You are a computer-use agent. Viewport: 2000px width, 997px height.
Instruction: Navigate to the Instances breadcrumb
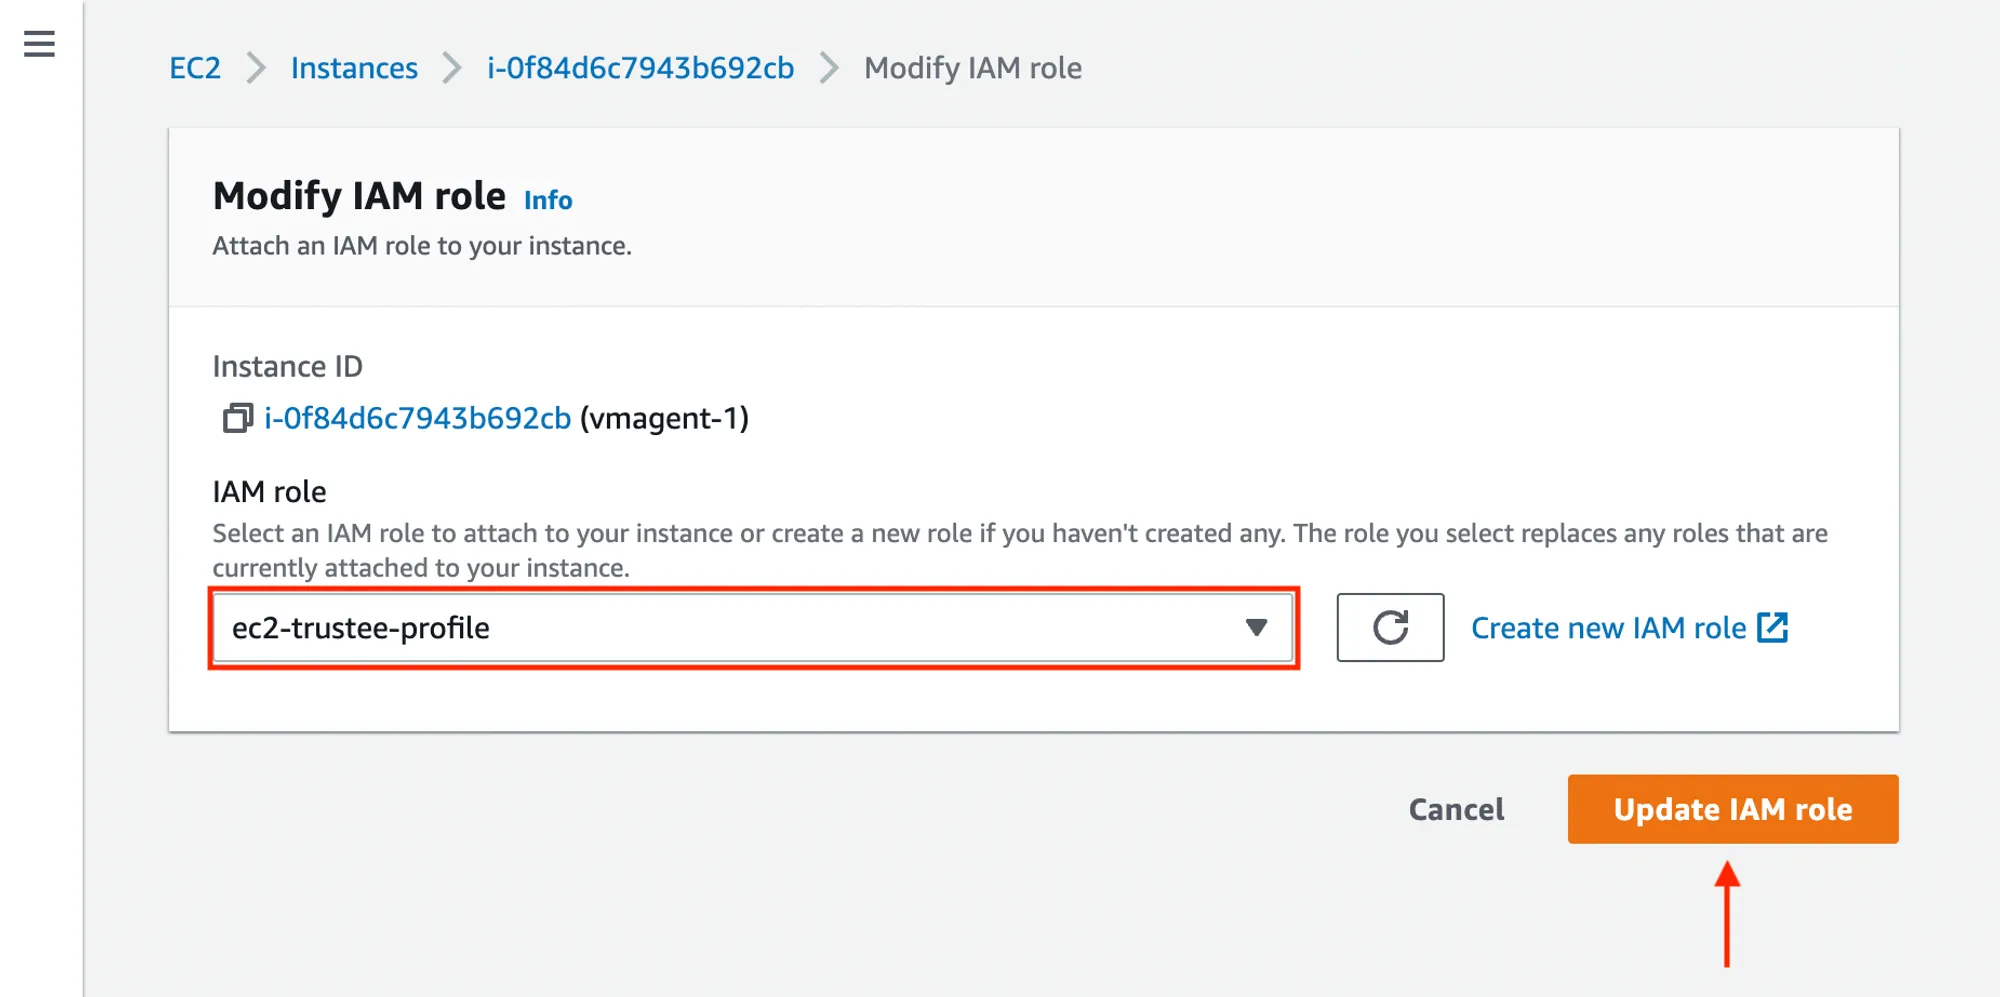[354, 68]
